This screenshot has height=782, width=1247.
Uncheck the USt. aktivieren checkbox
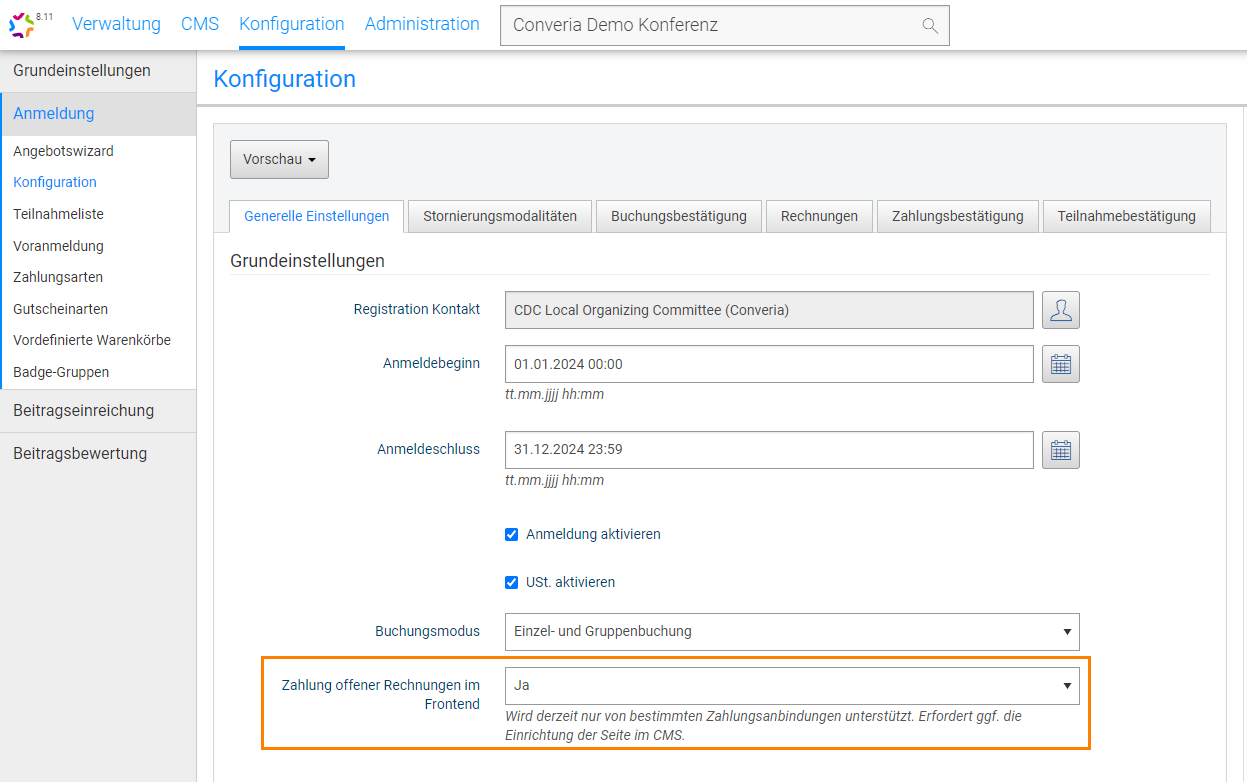click(x=512, y=582)
